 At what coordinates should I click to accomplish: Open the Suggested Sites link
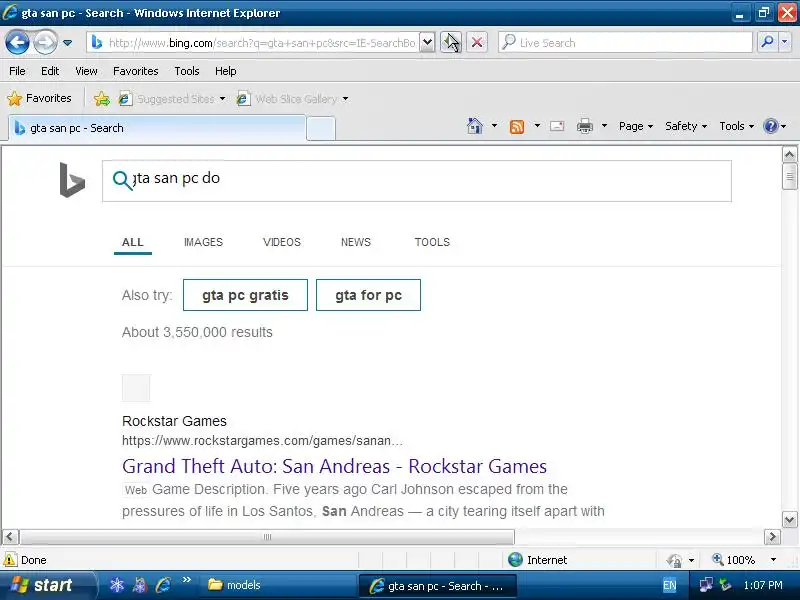(x=168, y=98)
